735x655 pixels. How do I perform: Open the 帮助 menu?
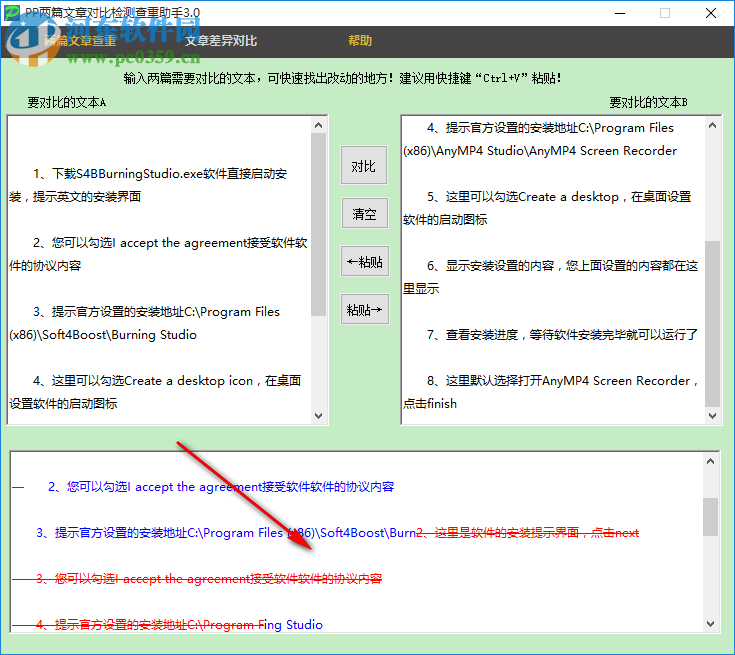pos(360,41)
